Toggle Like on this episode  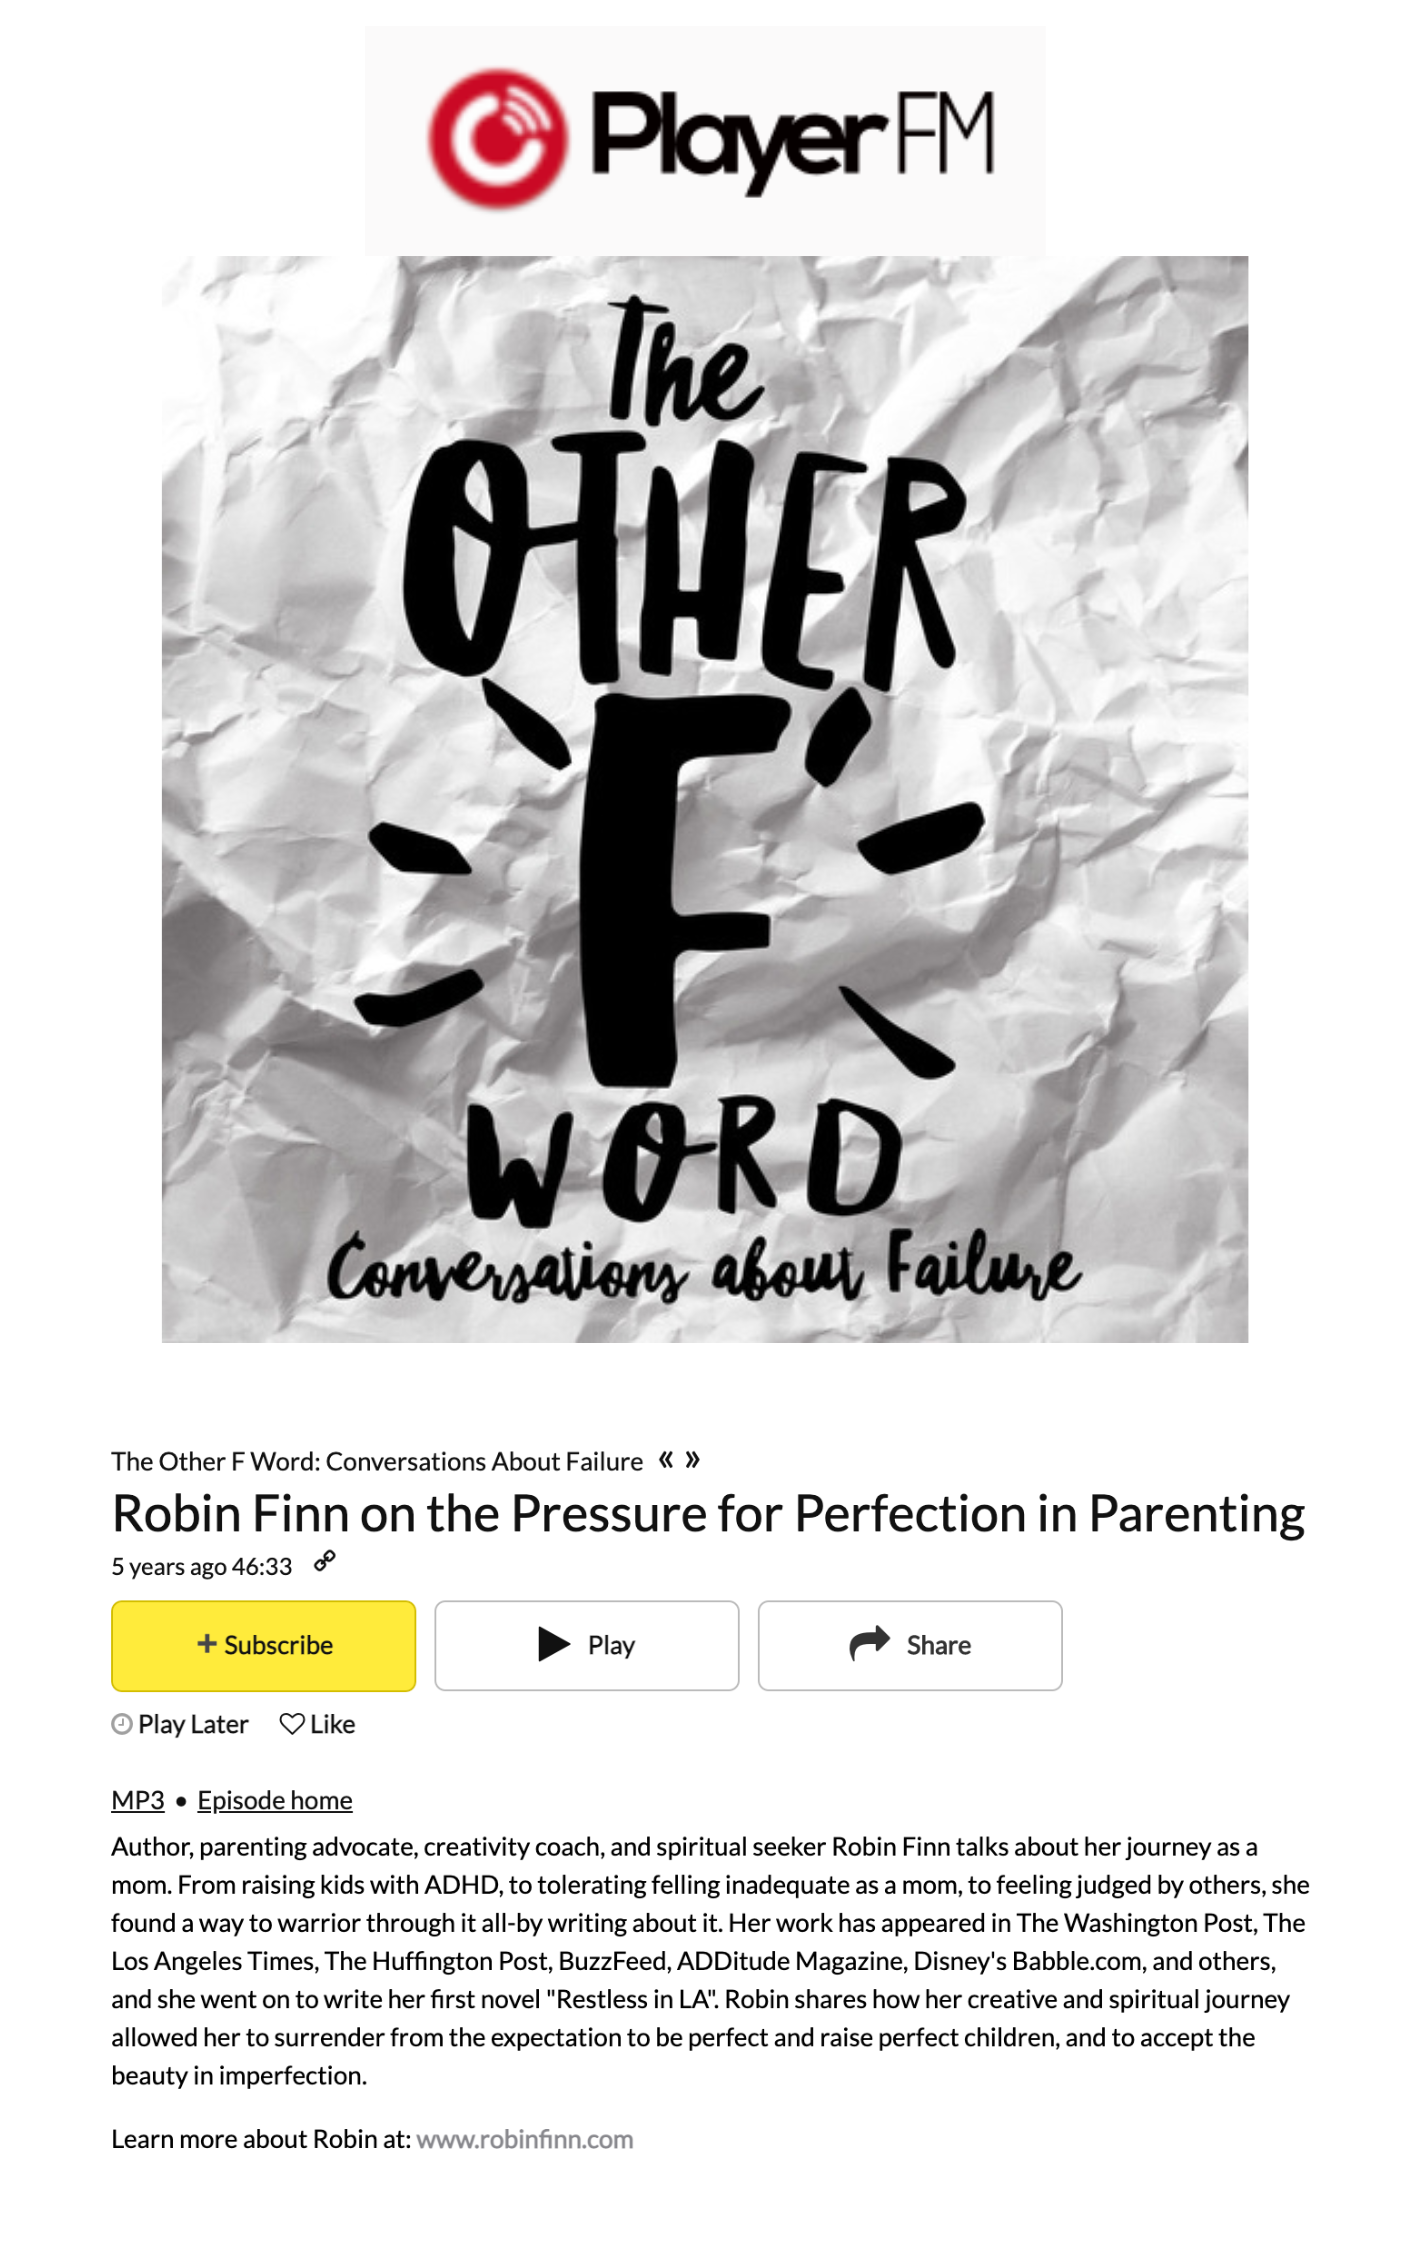tap(317, 1724)
